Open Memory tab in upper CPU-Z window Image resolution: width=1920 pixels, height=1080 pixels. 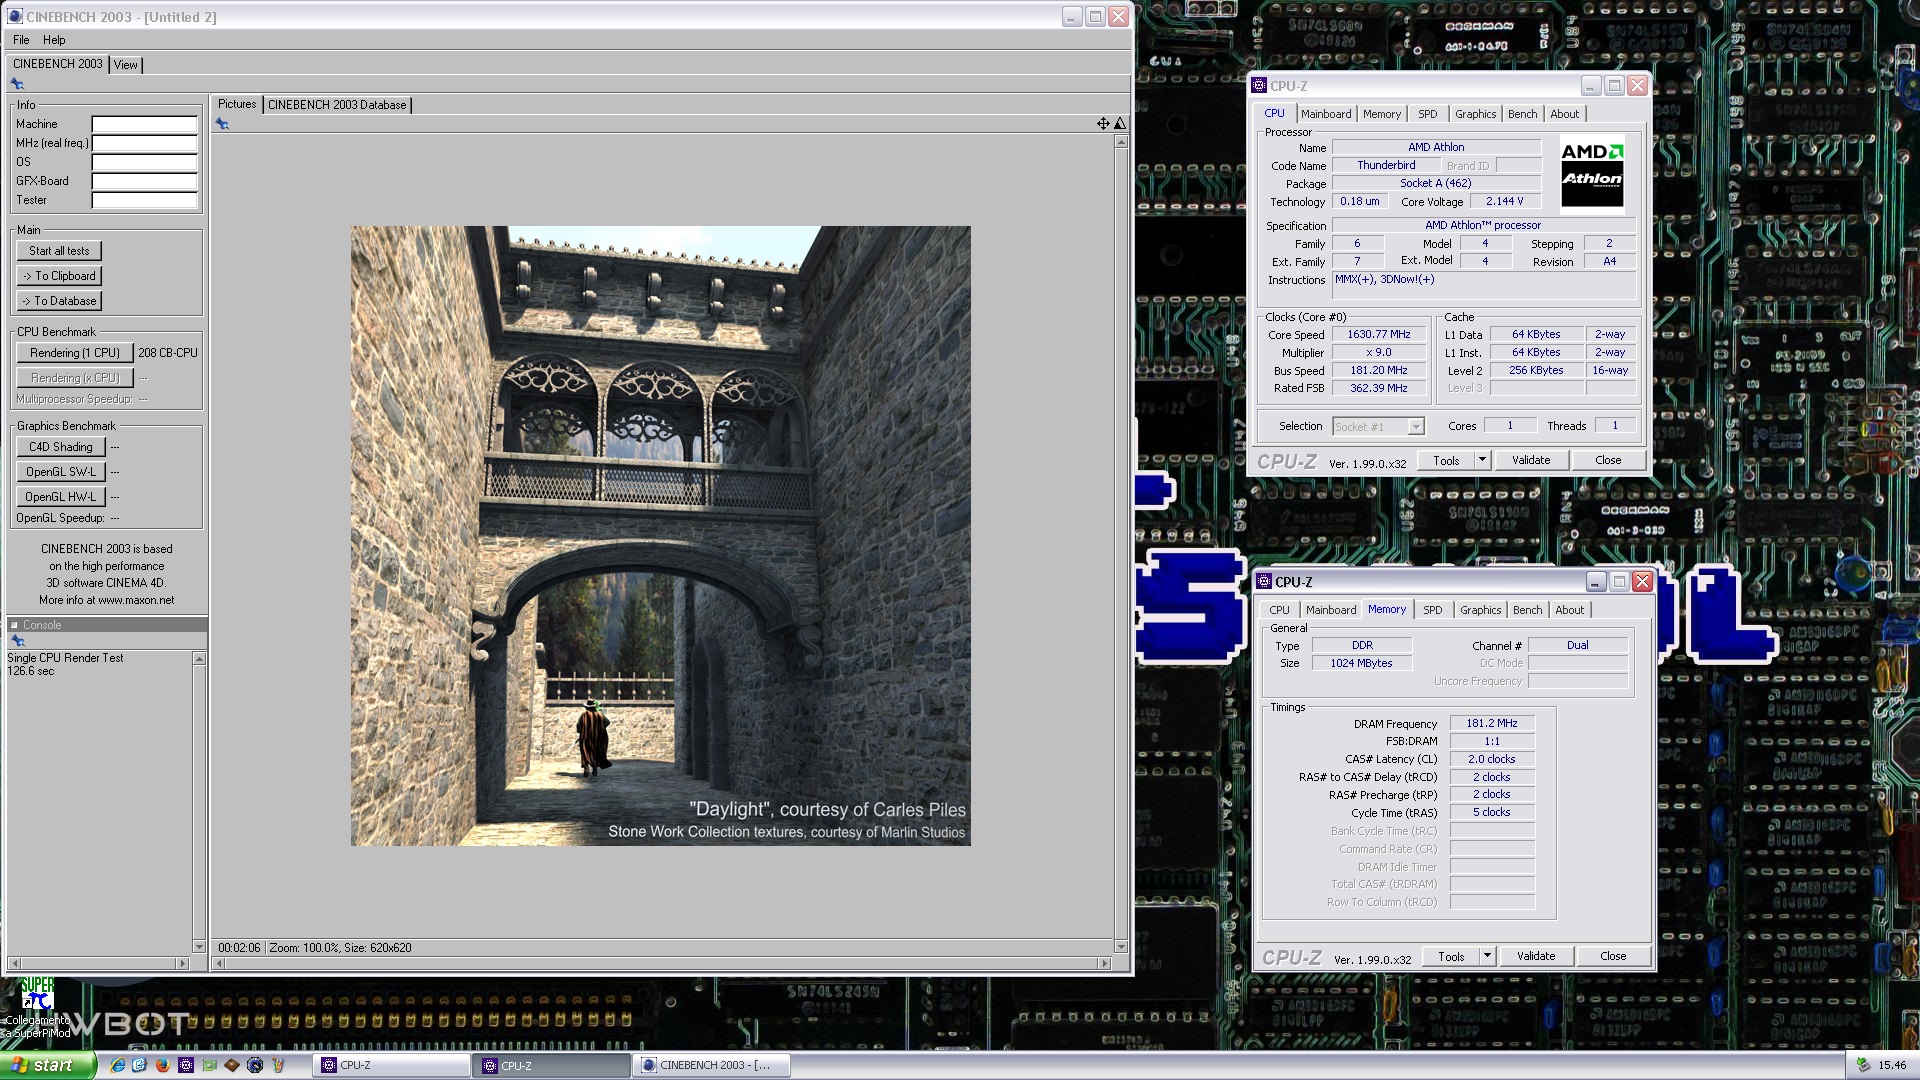[1382, 114]
